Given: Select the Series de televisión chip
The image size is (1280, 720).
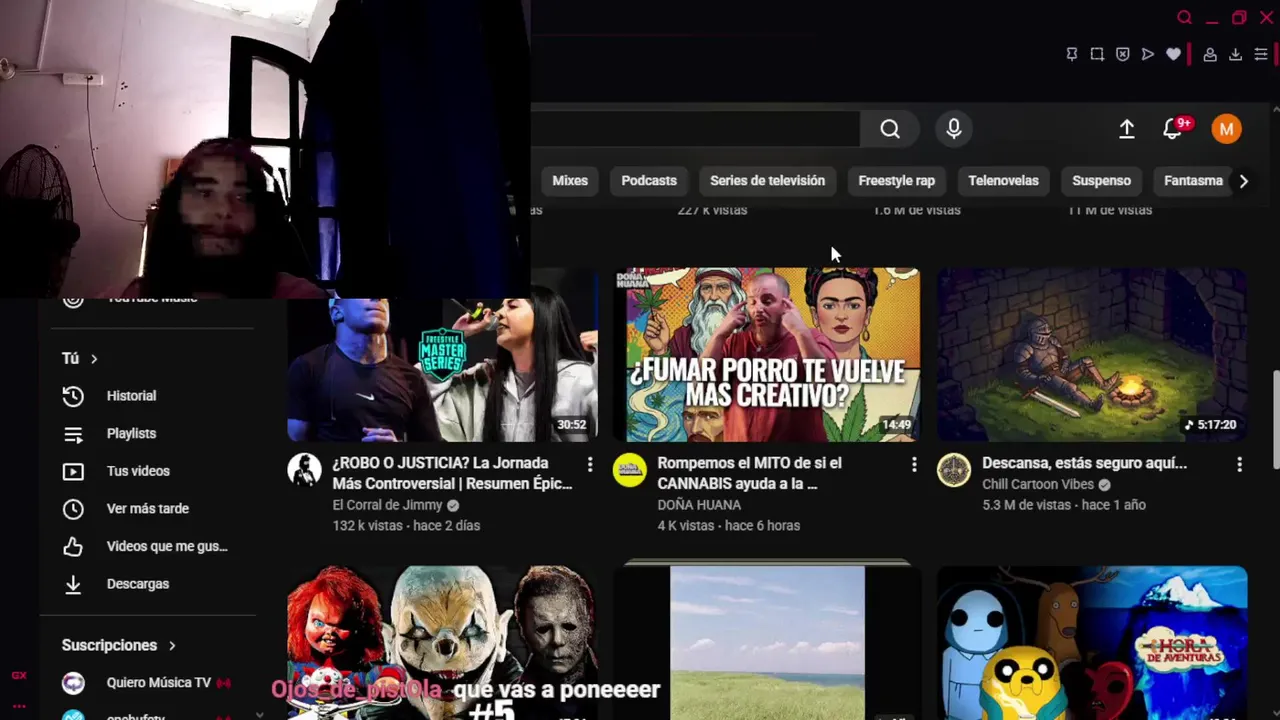Looking at the screenshot, I should pyautogui.click(x=767, y=181).
